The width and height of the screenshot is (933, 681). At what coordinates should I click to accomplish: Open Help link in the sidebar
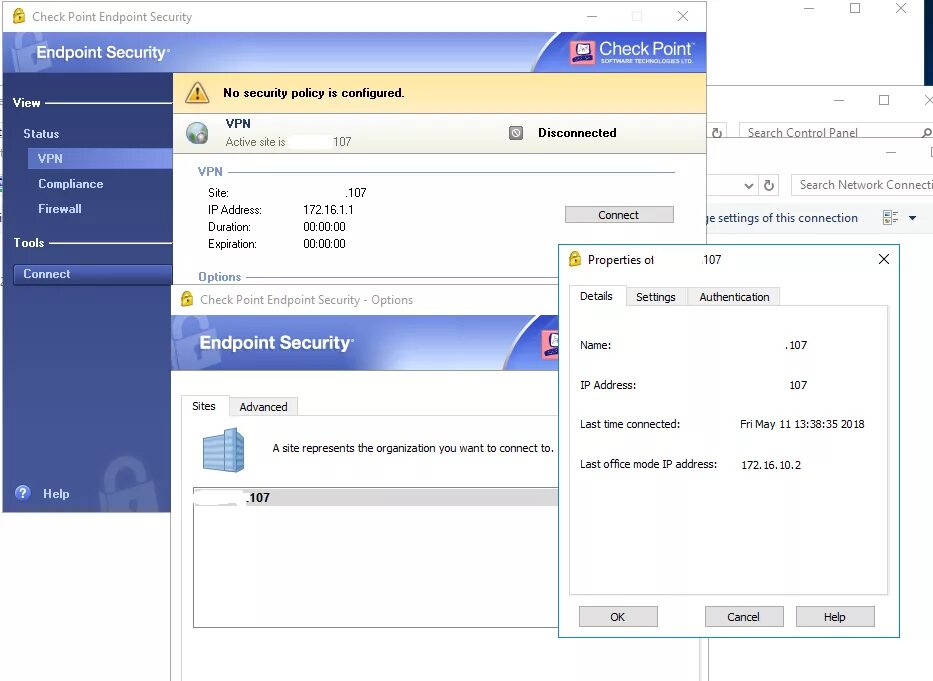56,494
